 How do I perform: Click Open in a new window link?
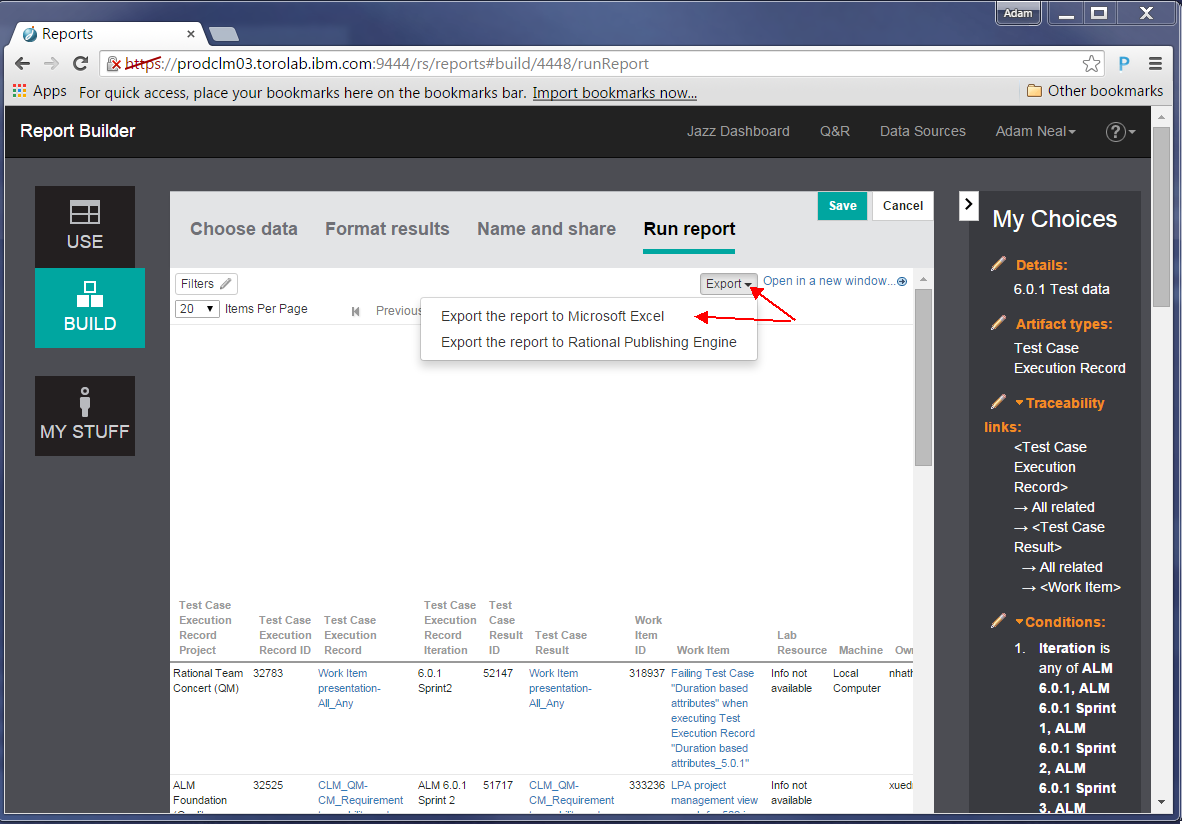pyautogui.click(x=828, y=281)
